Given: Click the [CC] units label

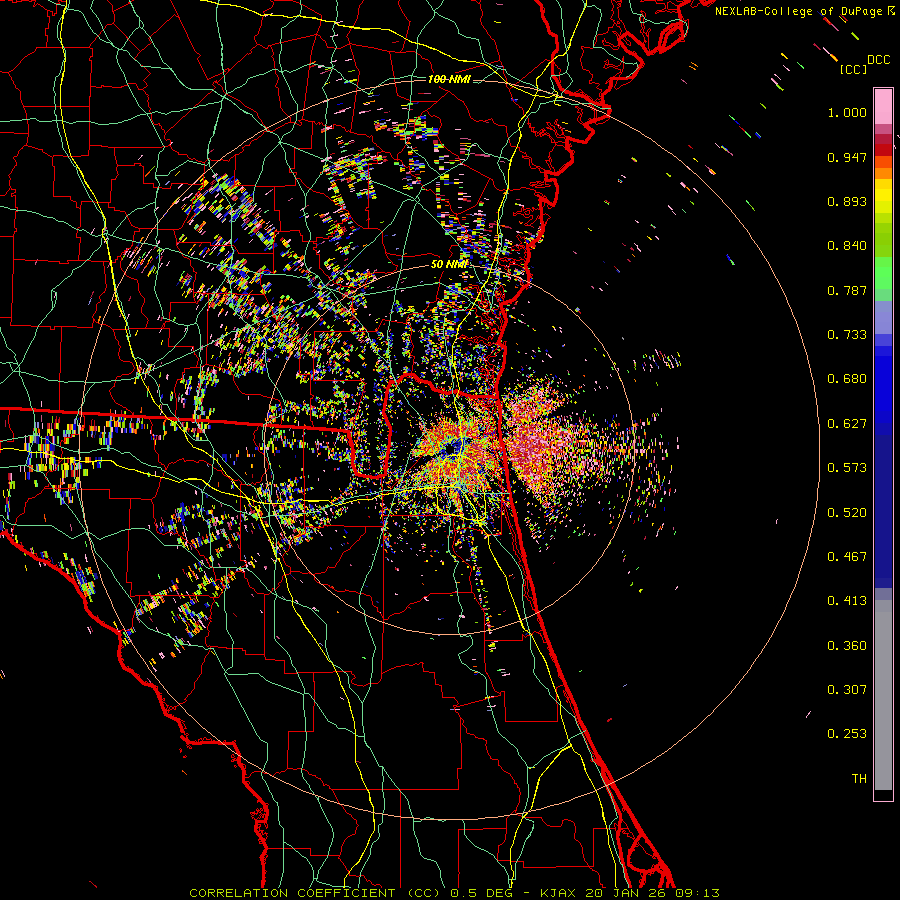Looking at the screenshot, I should pos(853,69).
